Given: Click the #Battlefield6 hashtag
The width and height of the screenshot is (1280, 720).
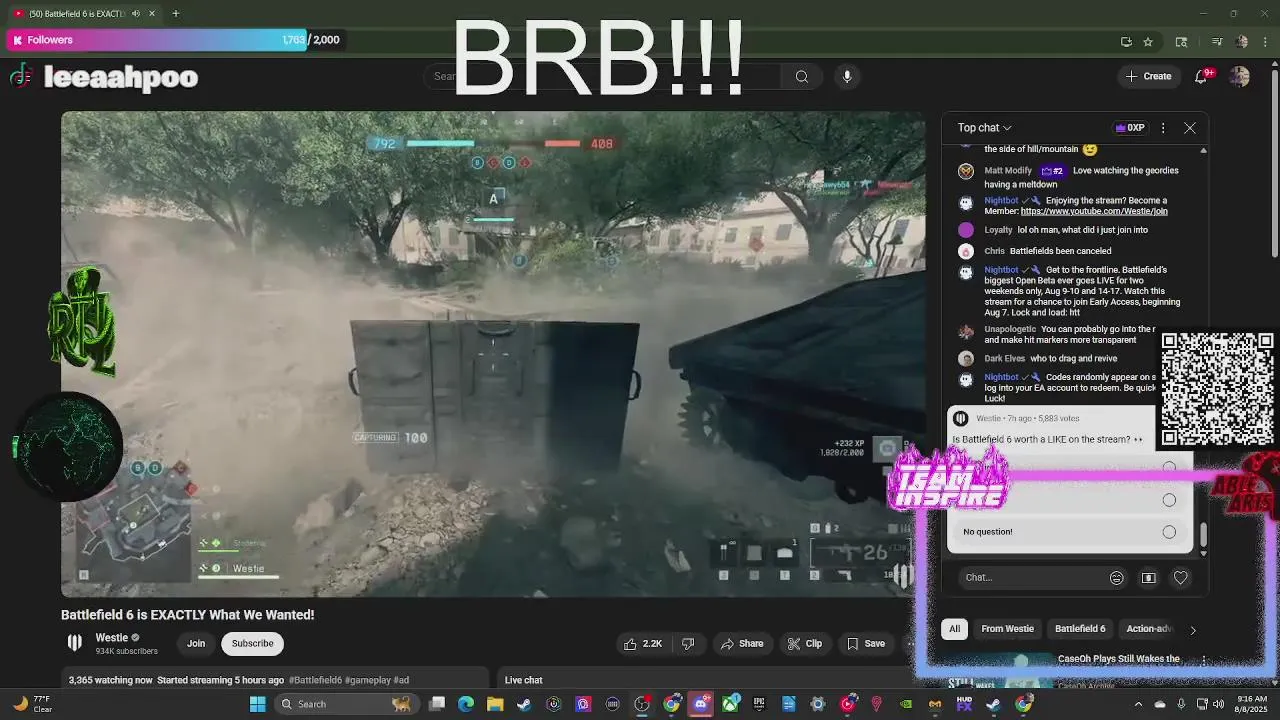Looking at the screenshot, I should [315, 680].
